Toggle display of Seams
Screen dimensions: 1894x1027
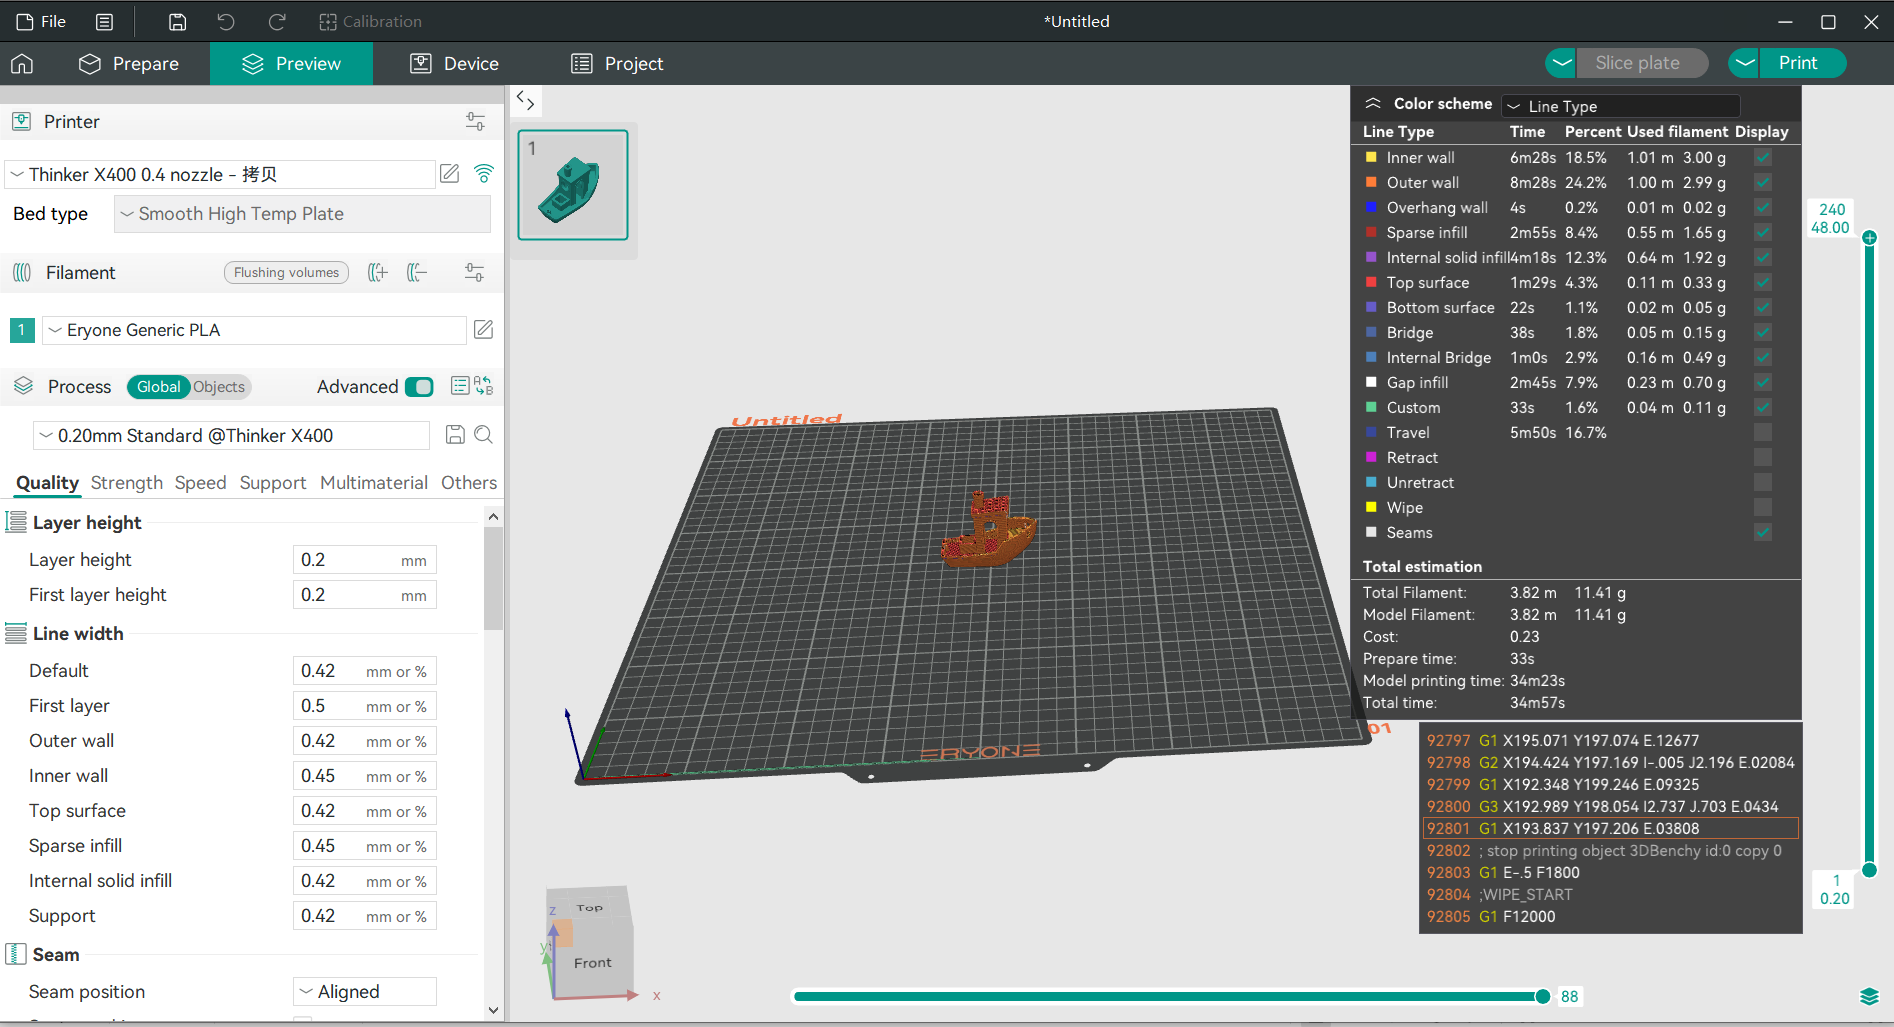coord(1763,532)
